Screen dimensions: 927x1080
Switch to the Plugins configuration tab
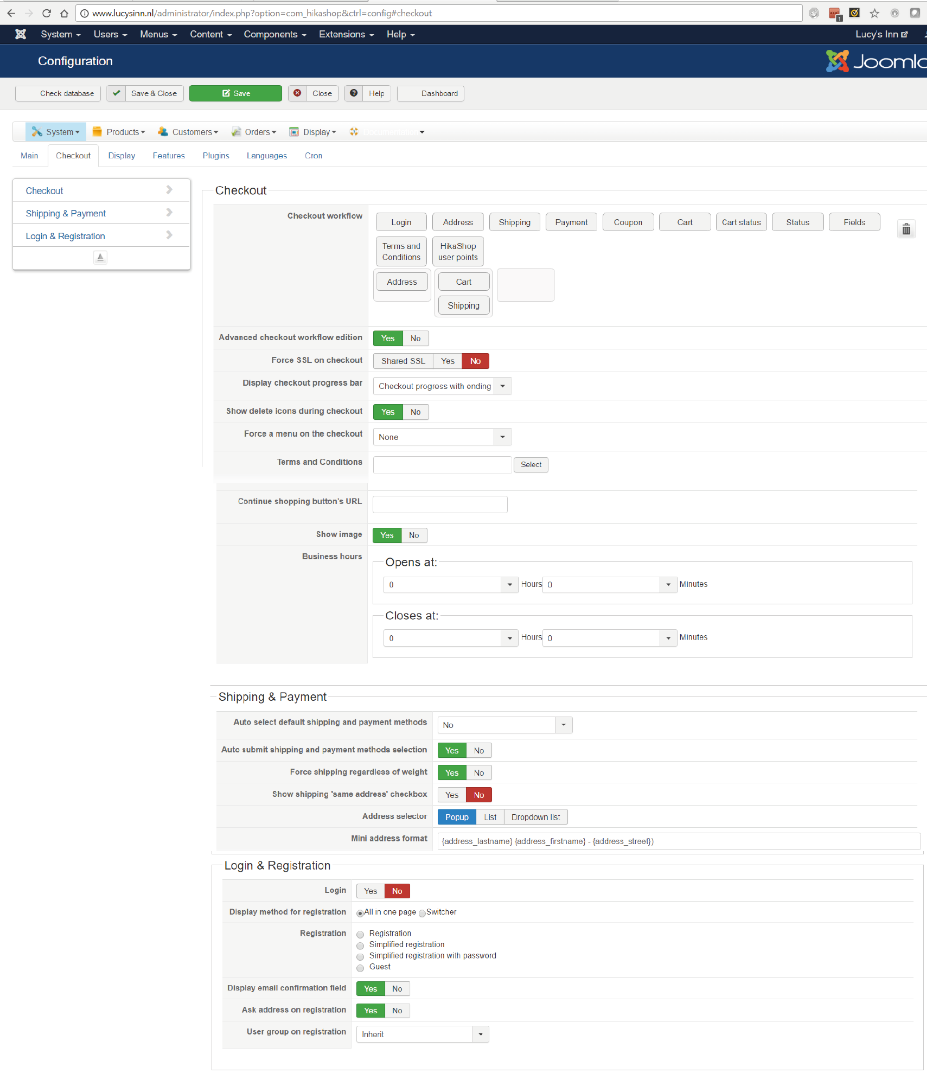pyautogui.click(x=216, y=156)
